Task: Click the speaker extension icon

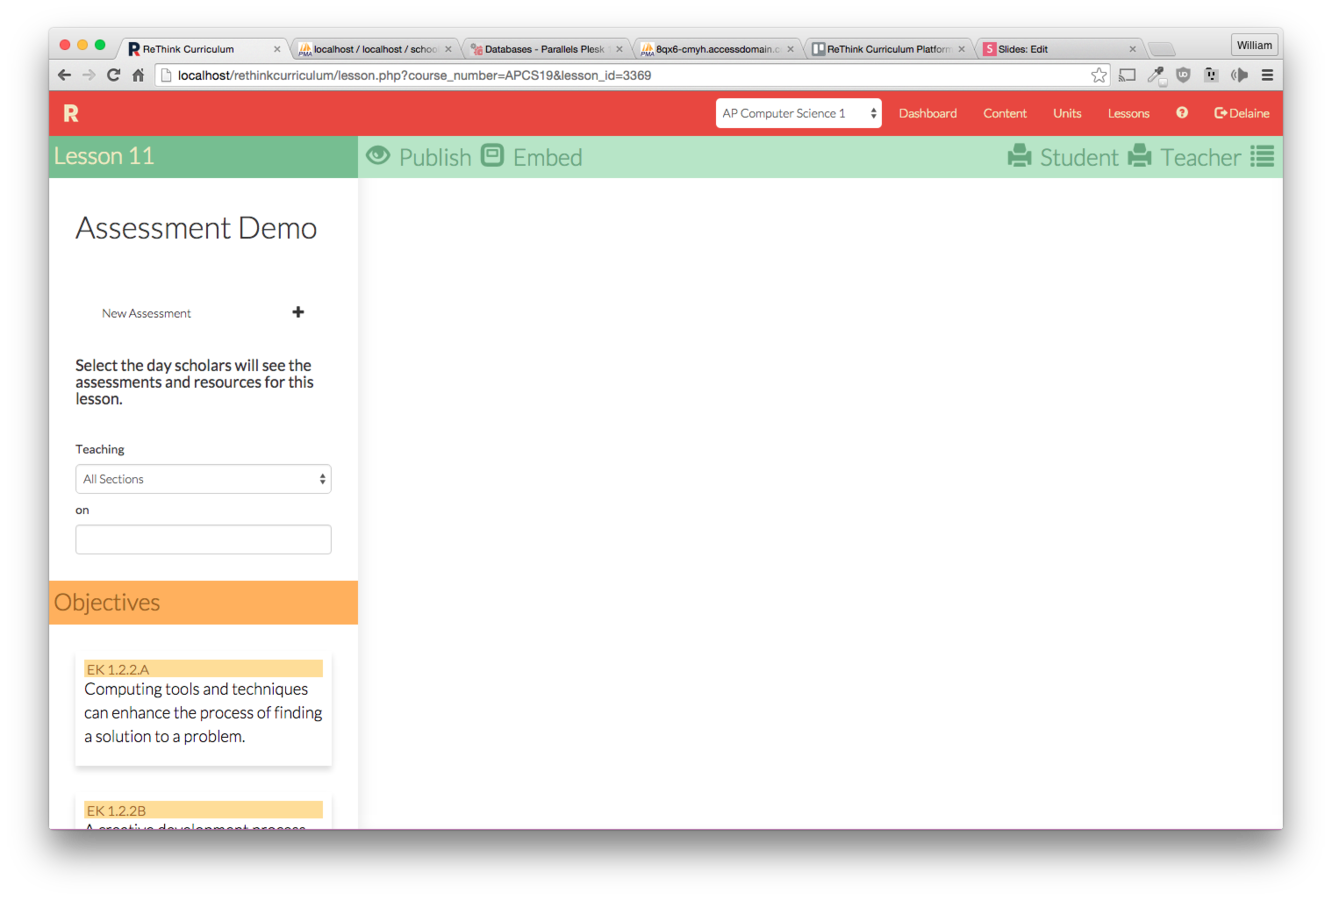Action: 1239,75
